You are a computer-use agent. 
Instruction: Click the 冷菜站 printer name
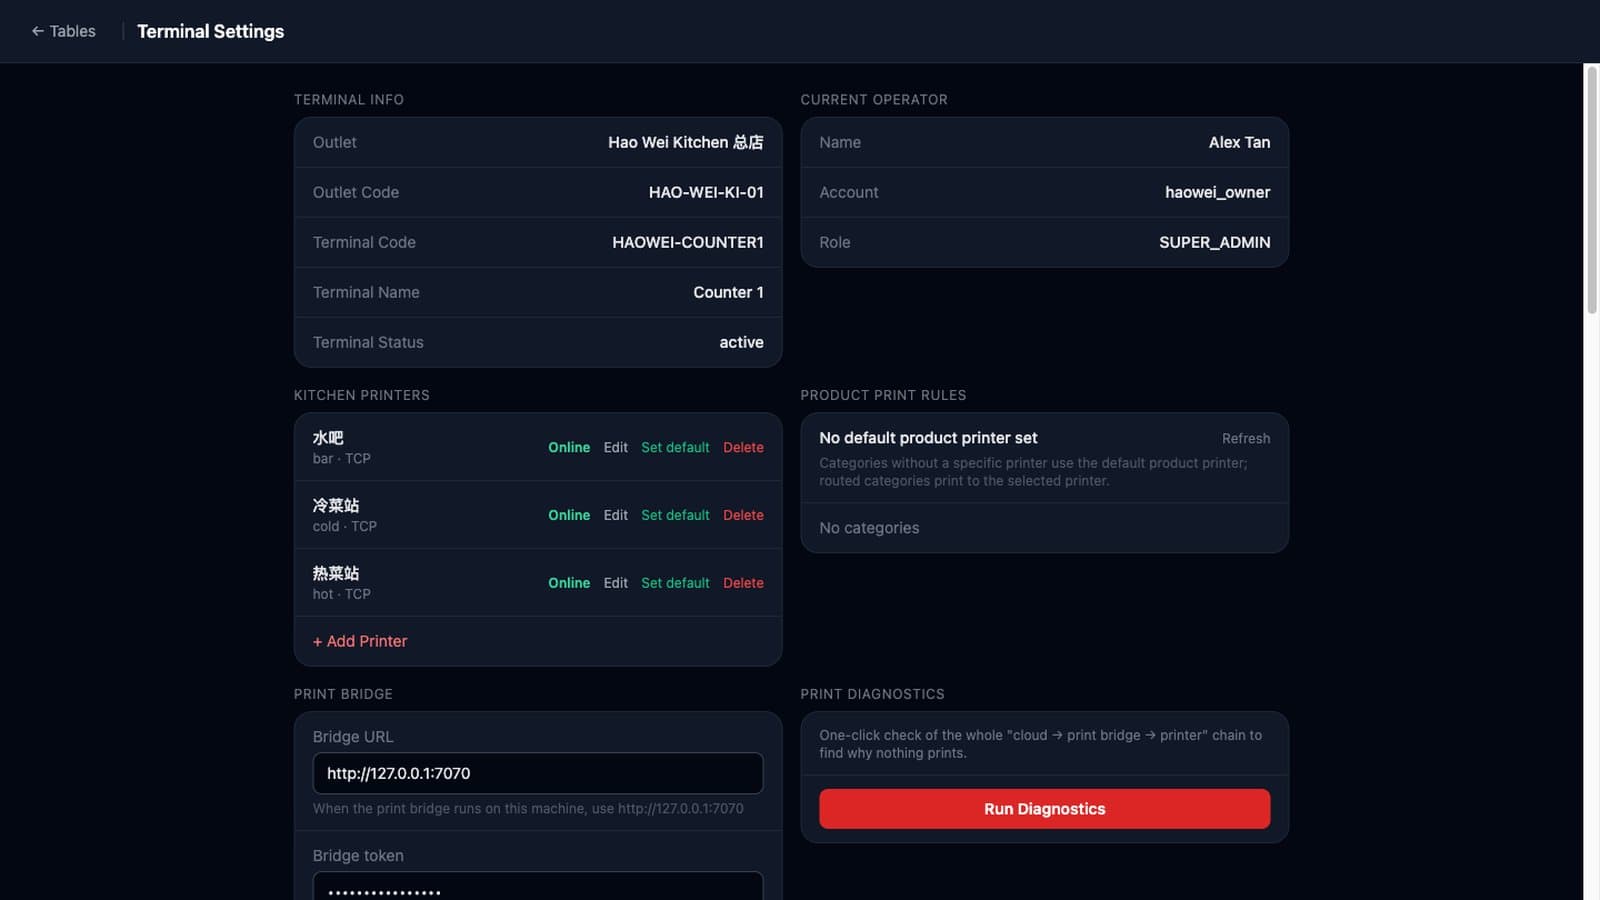point(336,505)
